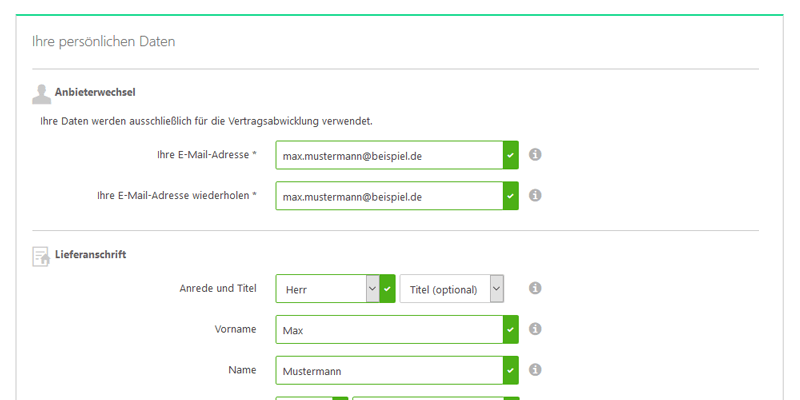Show info for Anrede und Titel row
The image size is (800, 400).
[535, 289]
